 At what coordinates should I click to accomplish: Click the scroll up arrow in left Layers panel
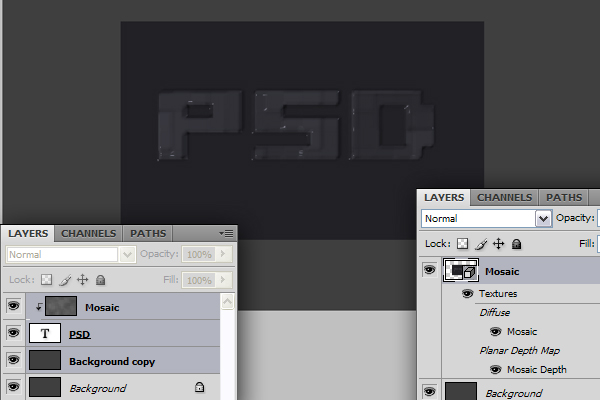point(227,302)
